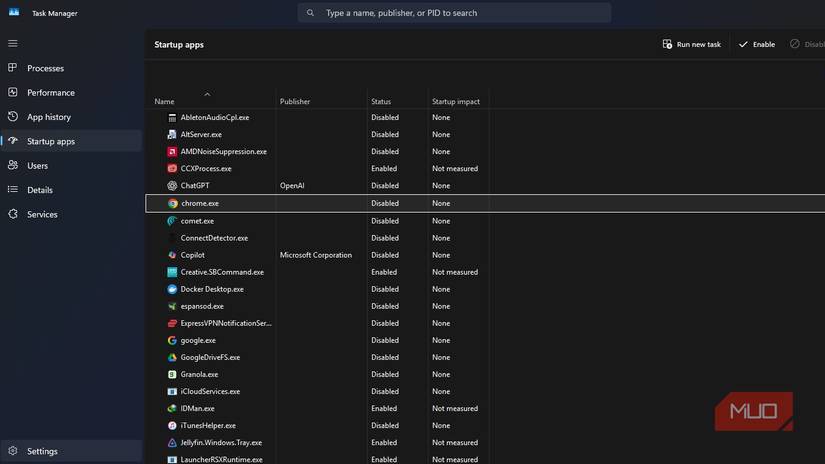Click the google.exe G icon
This screenshot has height=464, width=825.
pos(172,340)
